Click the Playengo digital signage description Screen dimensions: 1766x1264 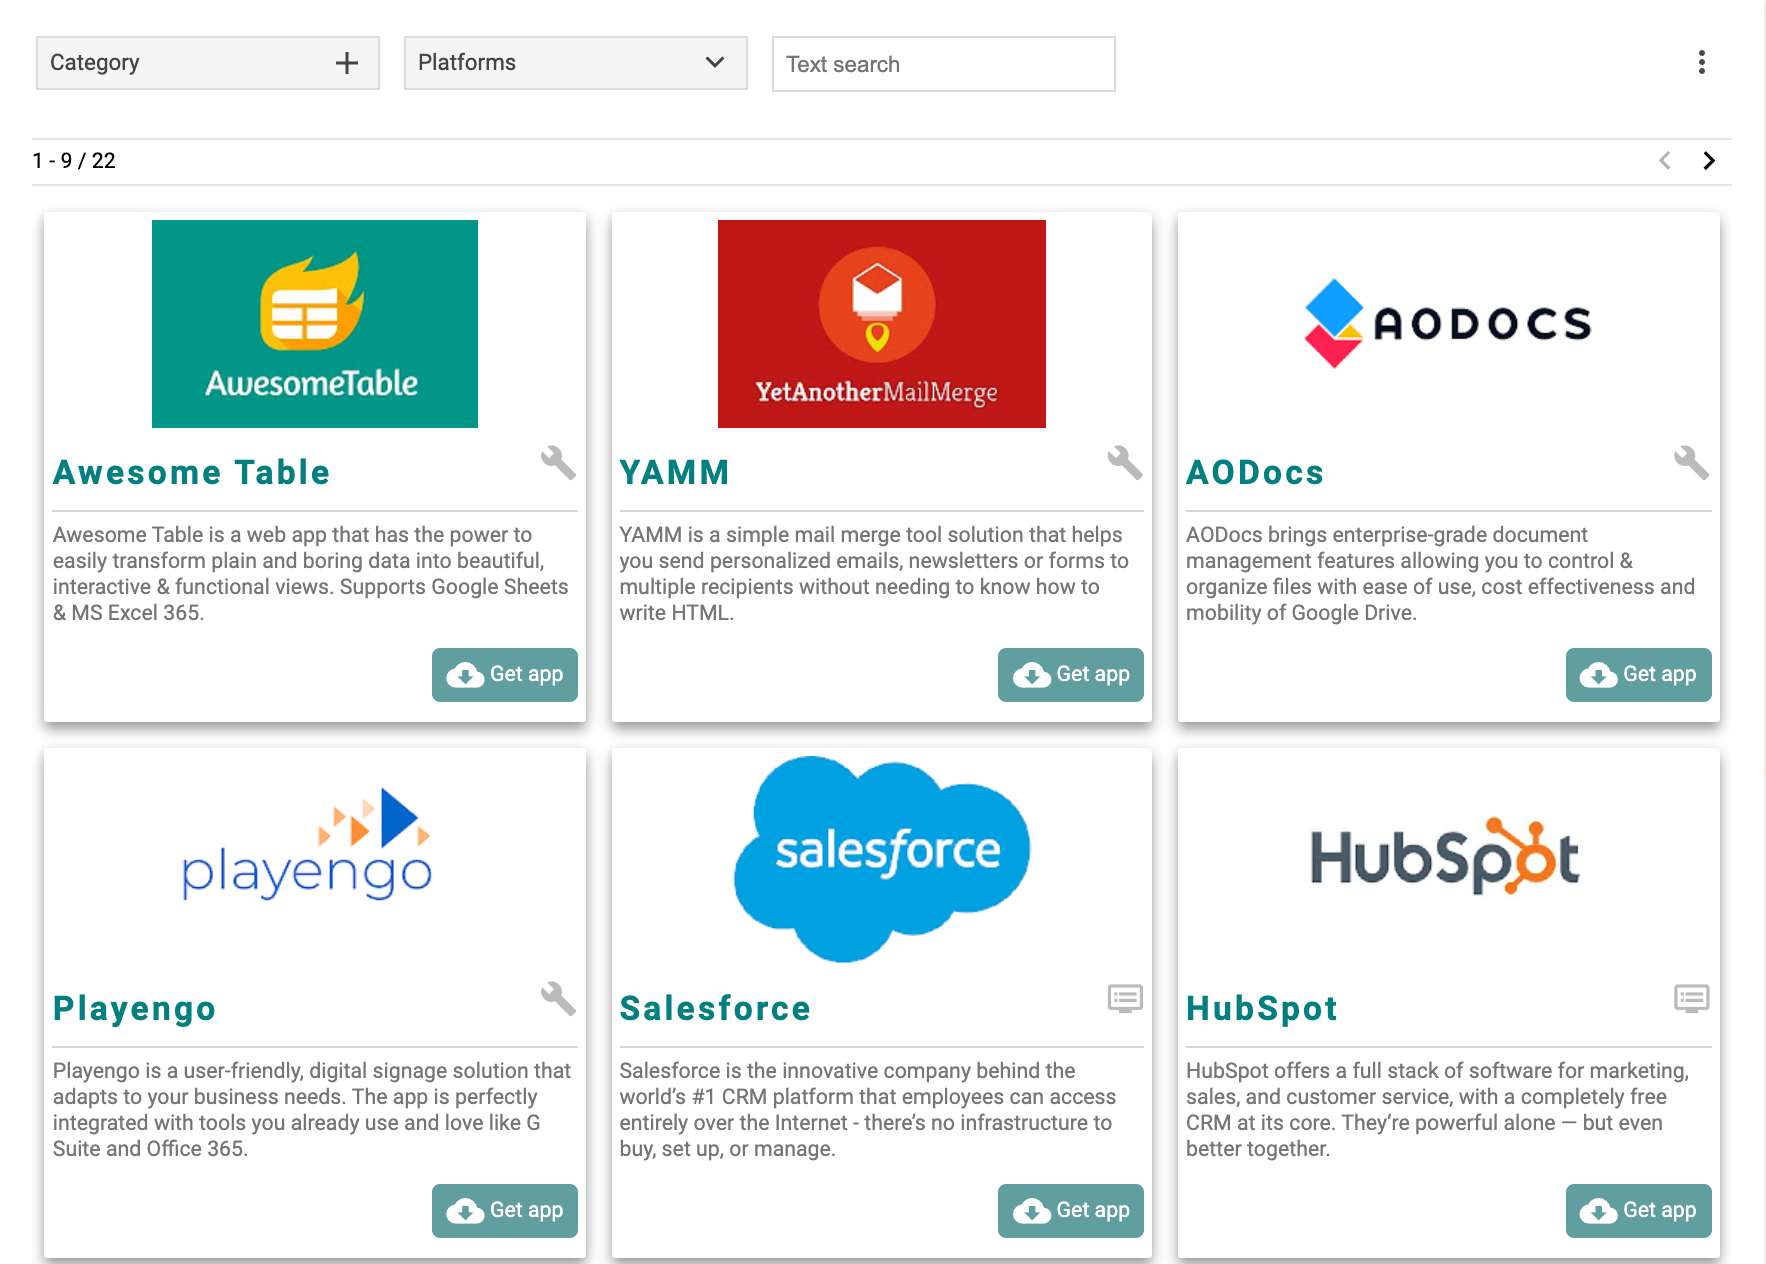pyautogui.click(x=312, y=1110)
